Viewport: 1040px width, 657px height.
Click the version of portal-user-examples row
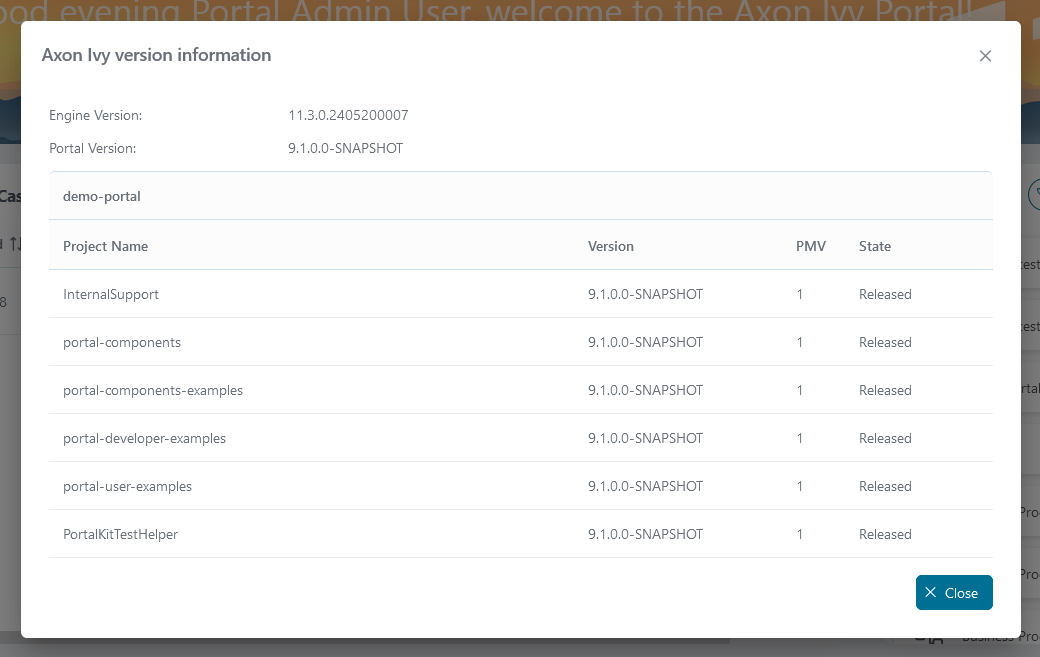[645, 487]
